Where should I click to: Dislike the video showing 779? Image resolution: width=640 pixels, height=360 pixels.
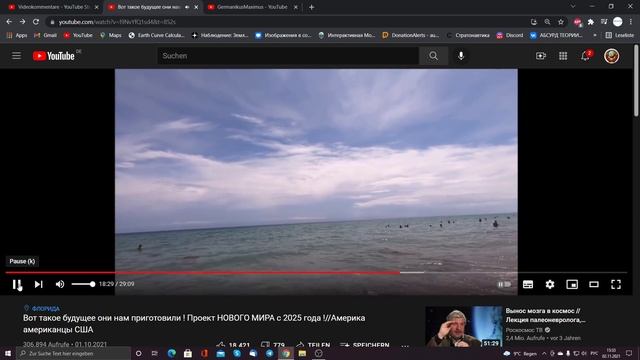[273, 345]
